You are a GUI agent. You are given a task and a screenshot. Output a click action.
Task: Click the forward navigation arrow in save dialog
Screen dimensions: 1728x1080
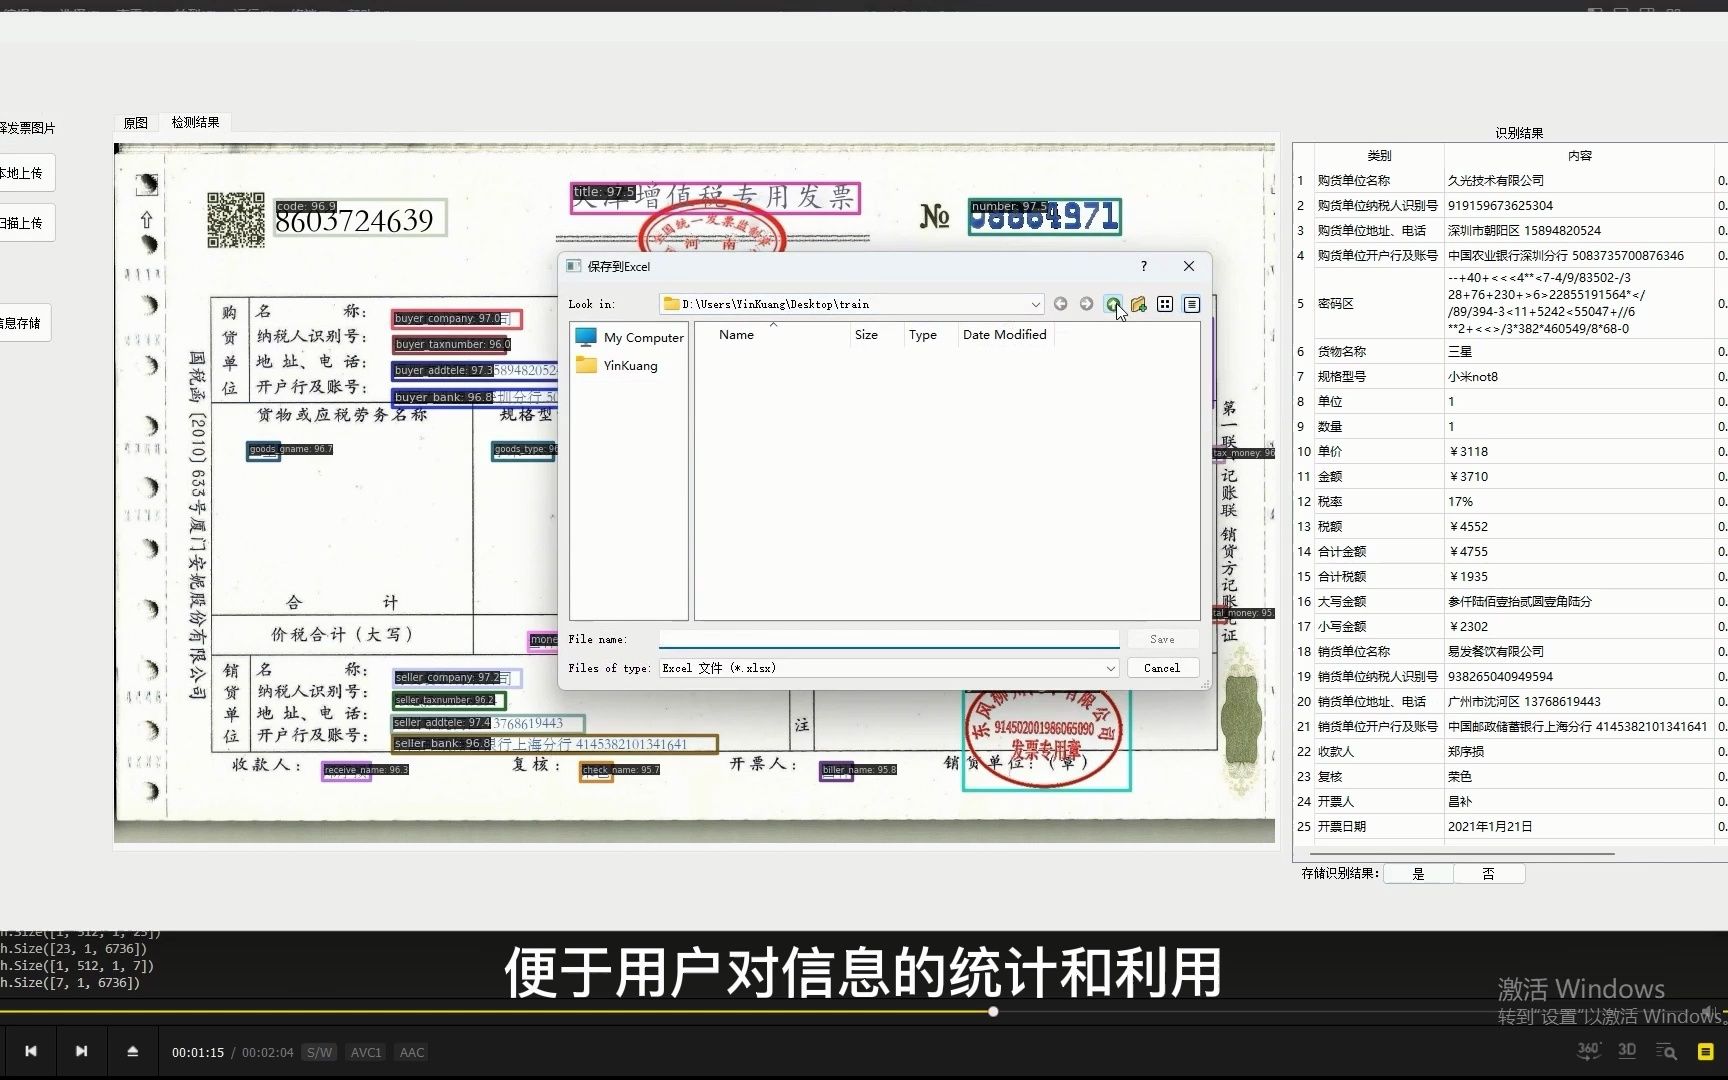[1086, 304]
